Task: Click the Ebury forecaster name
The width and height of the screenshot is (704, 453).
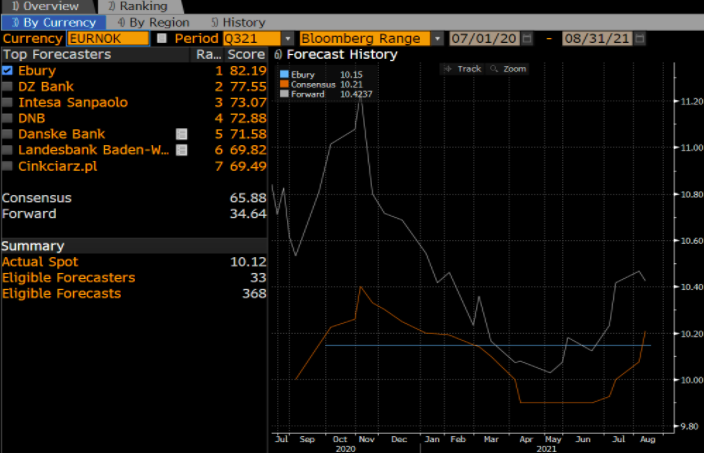Action: pos(37,70)
